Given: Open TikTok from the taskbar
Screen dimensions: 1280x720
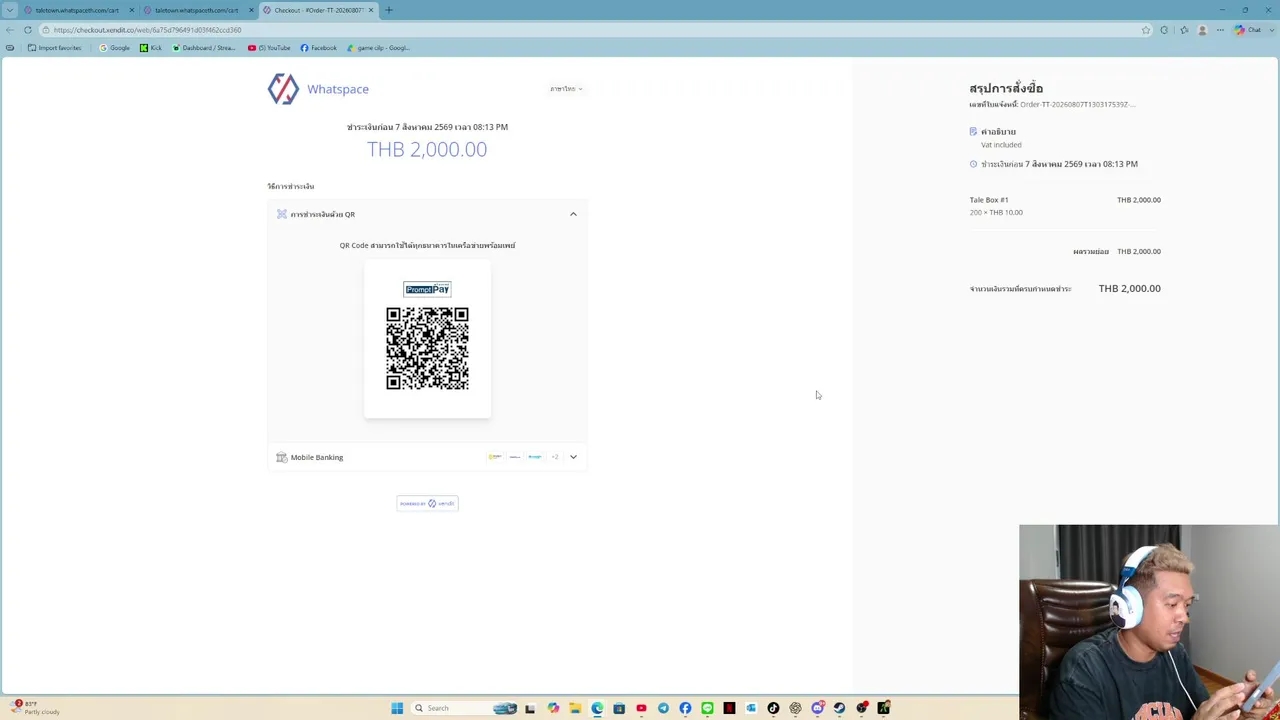Looking at the screenshot, I should coord(773,708).
